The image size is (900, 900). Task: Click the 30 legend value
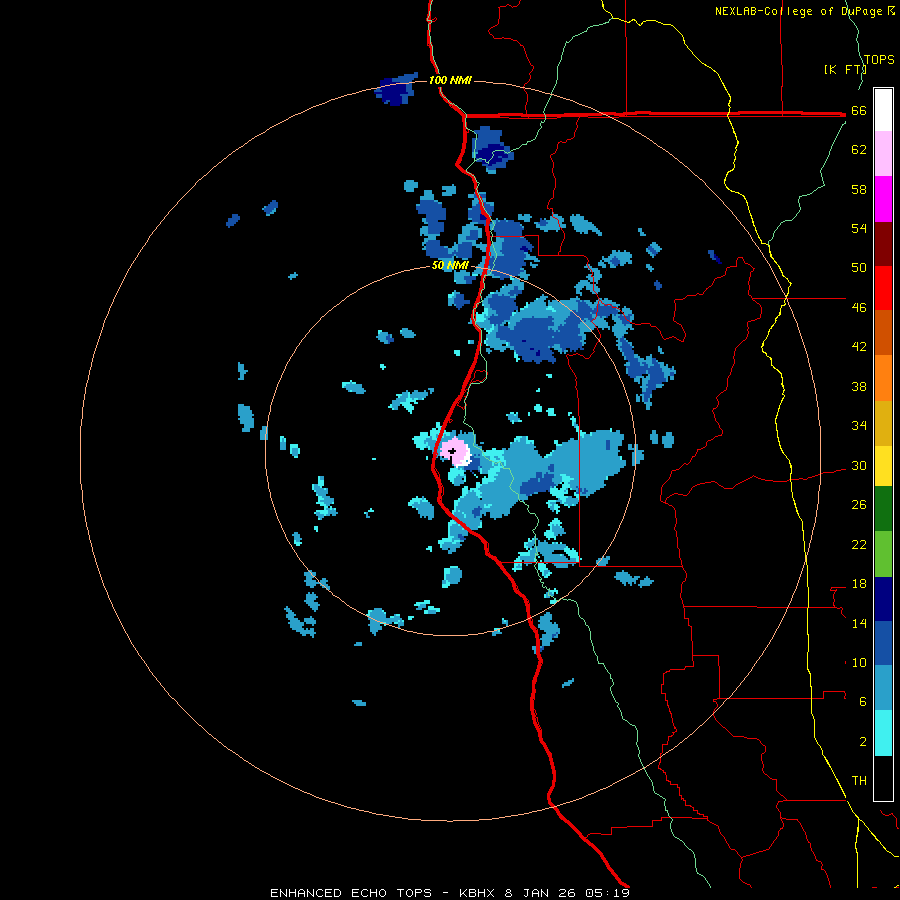click(859, 465)
